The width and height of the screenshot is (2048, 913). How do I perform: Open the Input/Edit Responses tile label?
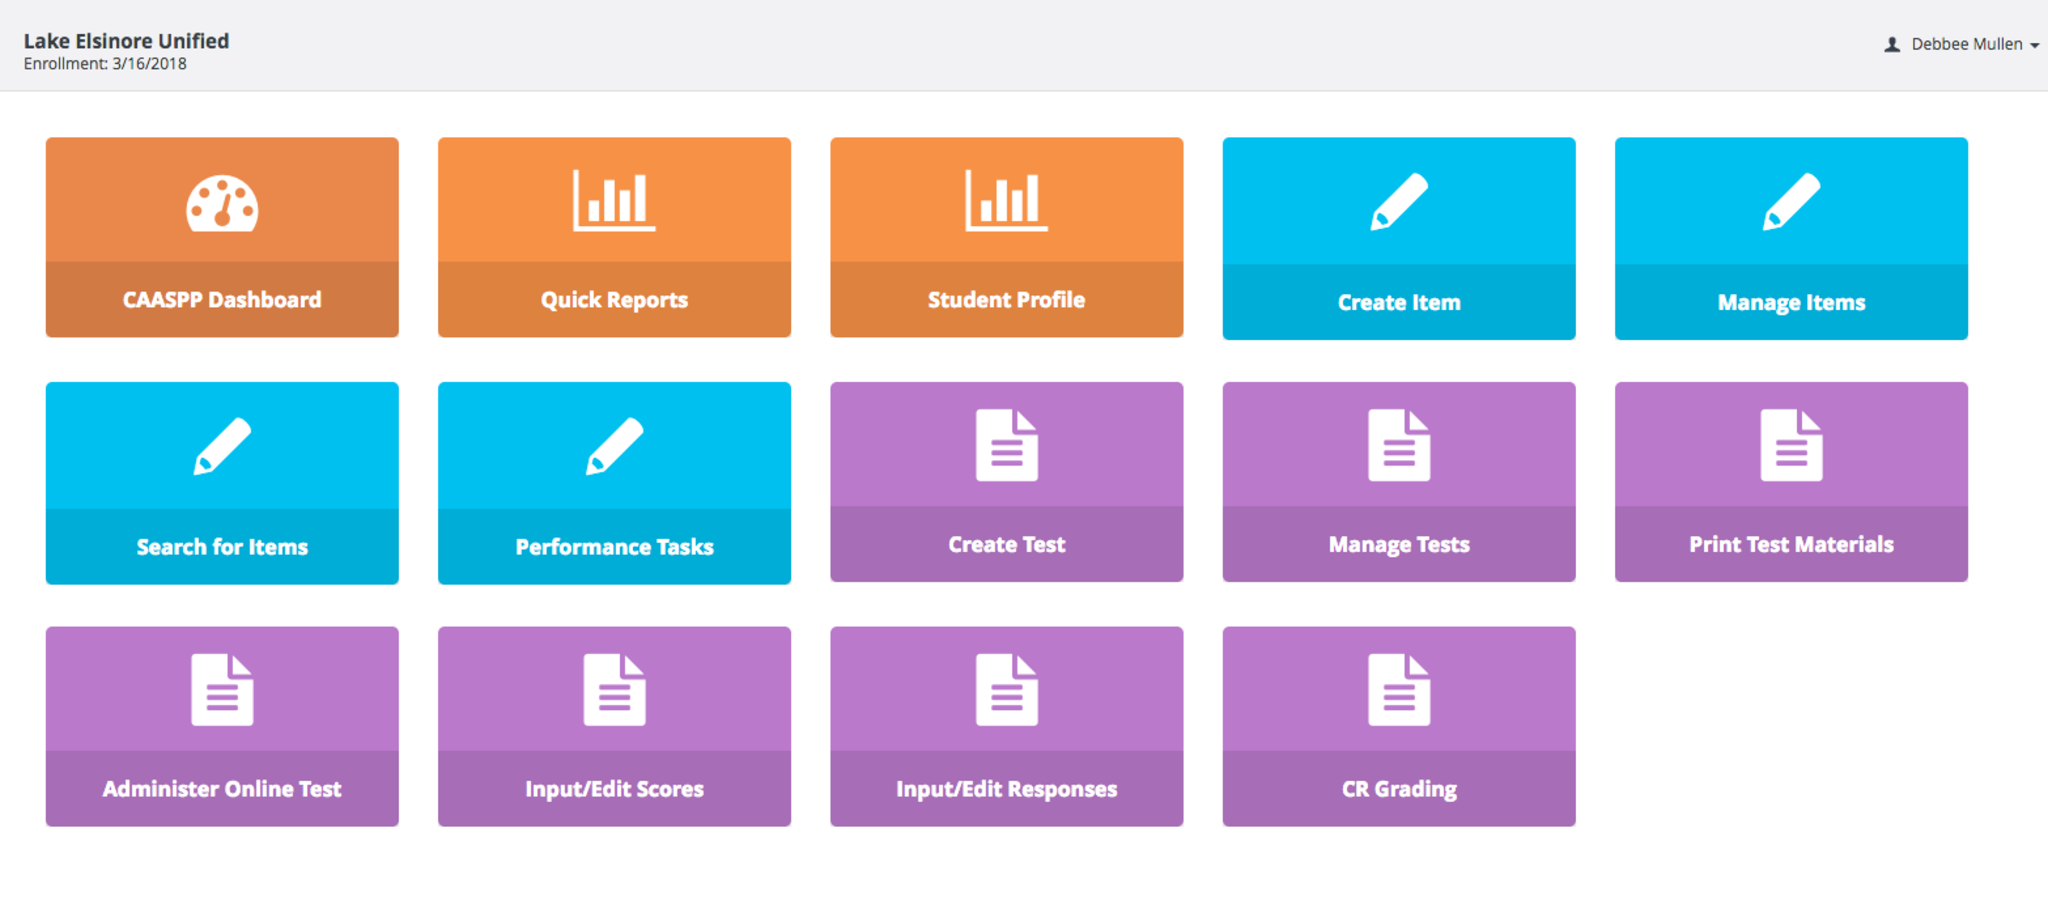(x=1006, y=789)
